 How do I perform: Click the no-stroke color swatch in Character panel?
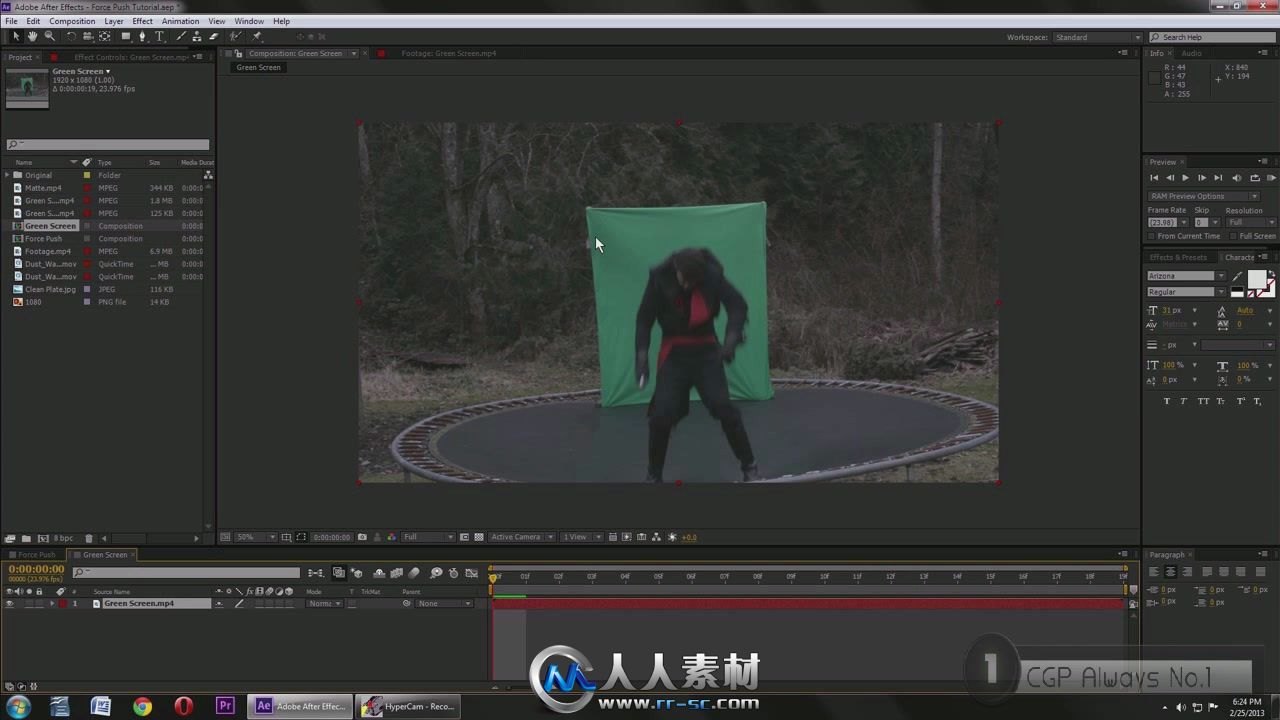point(1251,294)
